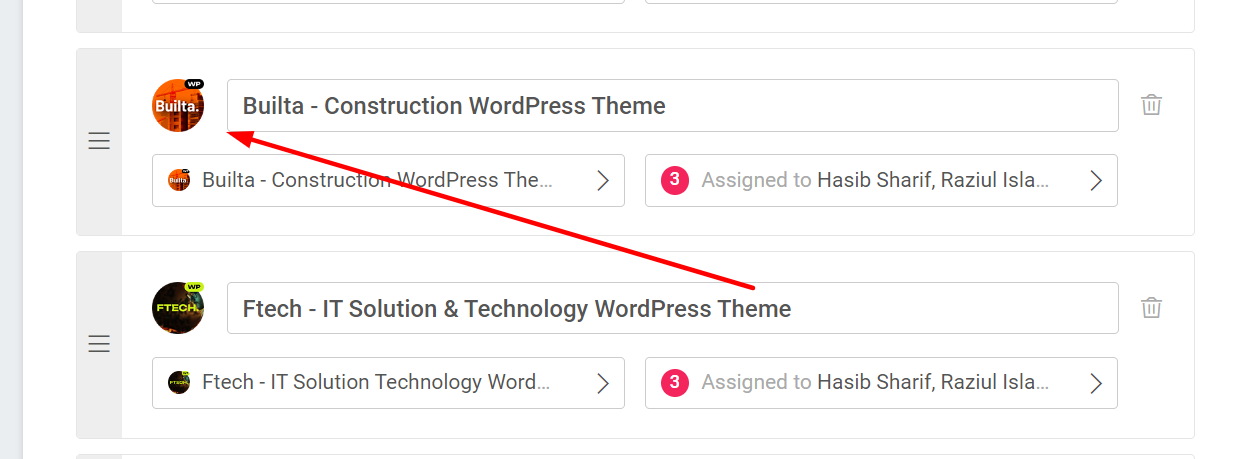Click the Ftech round logo avatar

coord(178,308)
